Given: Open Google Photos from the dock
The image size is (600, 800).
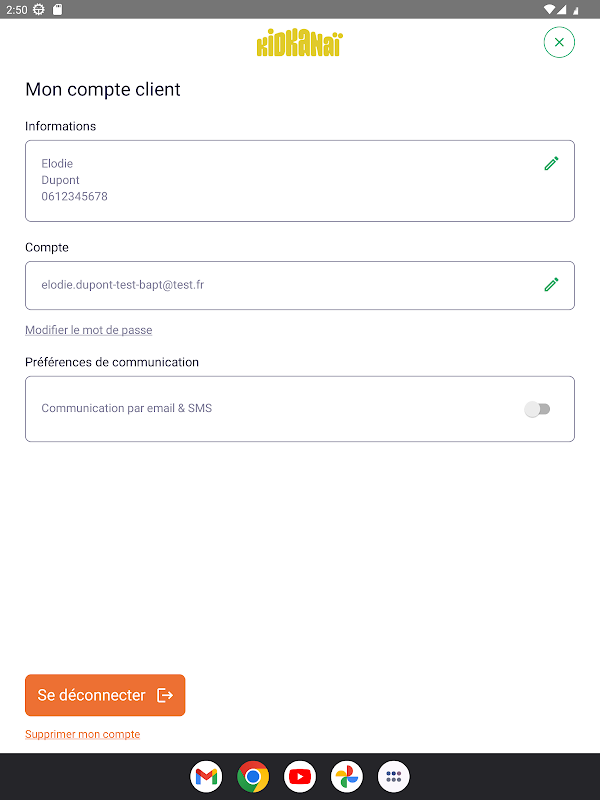Looking at the screenshot, I should (x=347, y=776).
